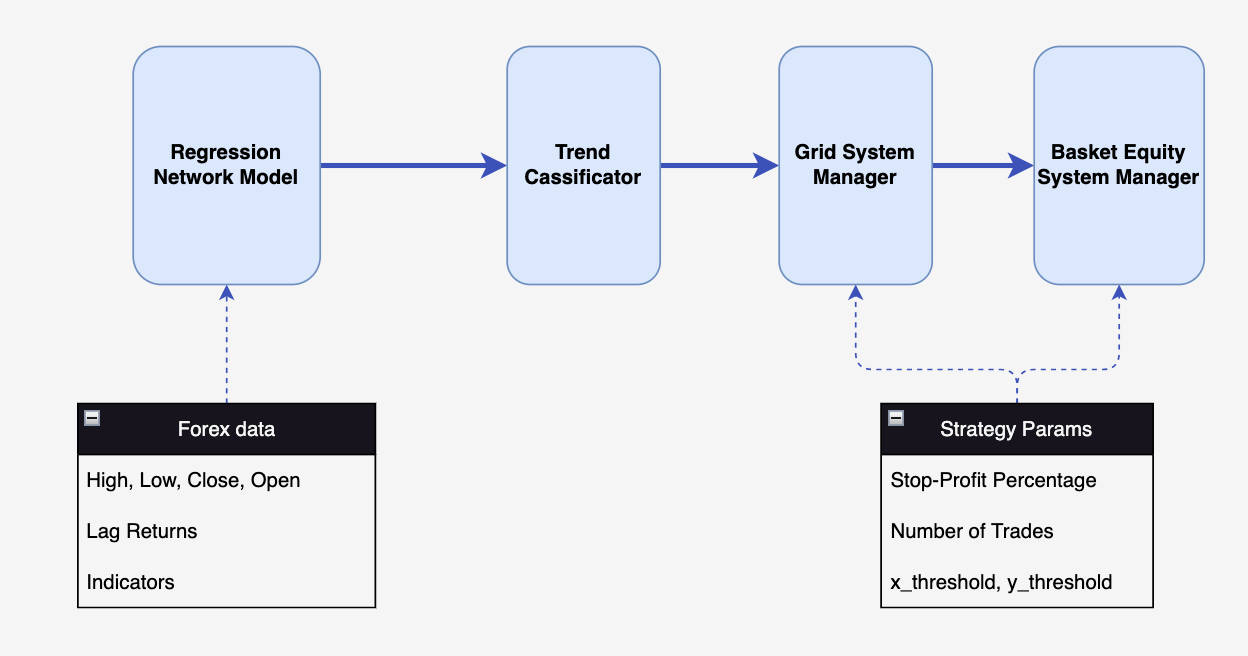This screenshot has width=1248, height=656.
Task: Select arrow from Trend Cassificator to Grid Manager
Action: [719, 165]
